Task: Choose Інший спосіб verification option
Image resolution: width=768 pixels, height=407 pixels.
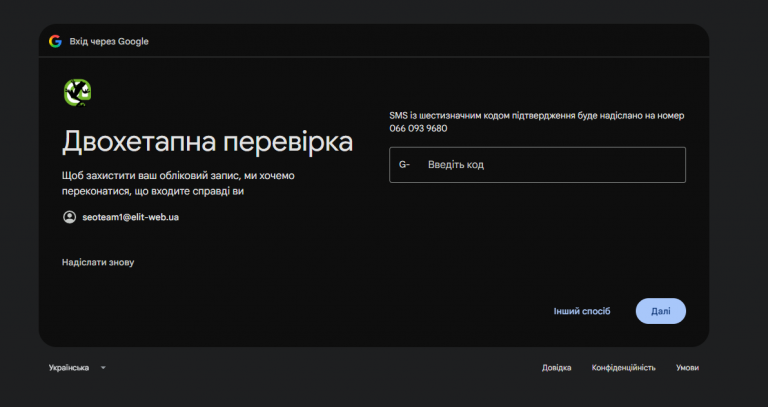Action: [582, 311]
